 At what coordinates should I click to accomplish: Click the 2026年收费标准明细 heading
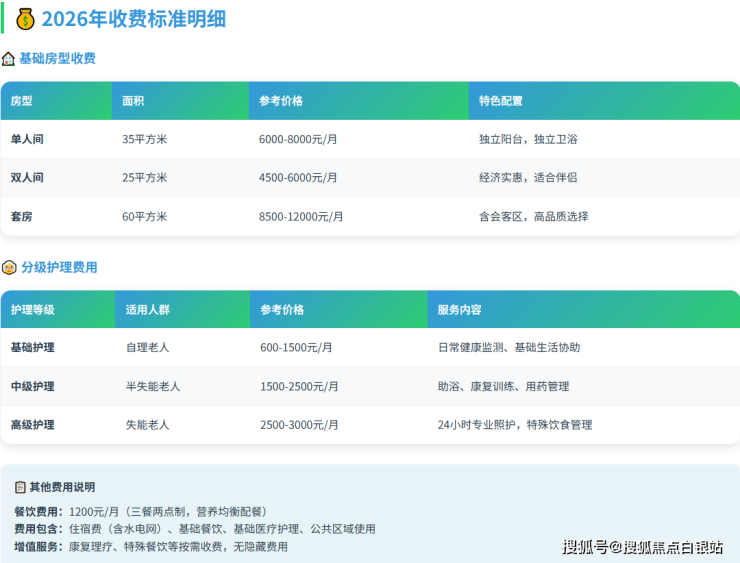pyautogui.click(x=133, y=19)
